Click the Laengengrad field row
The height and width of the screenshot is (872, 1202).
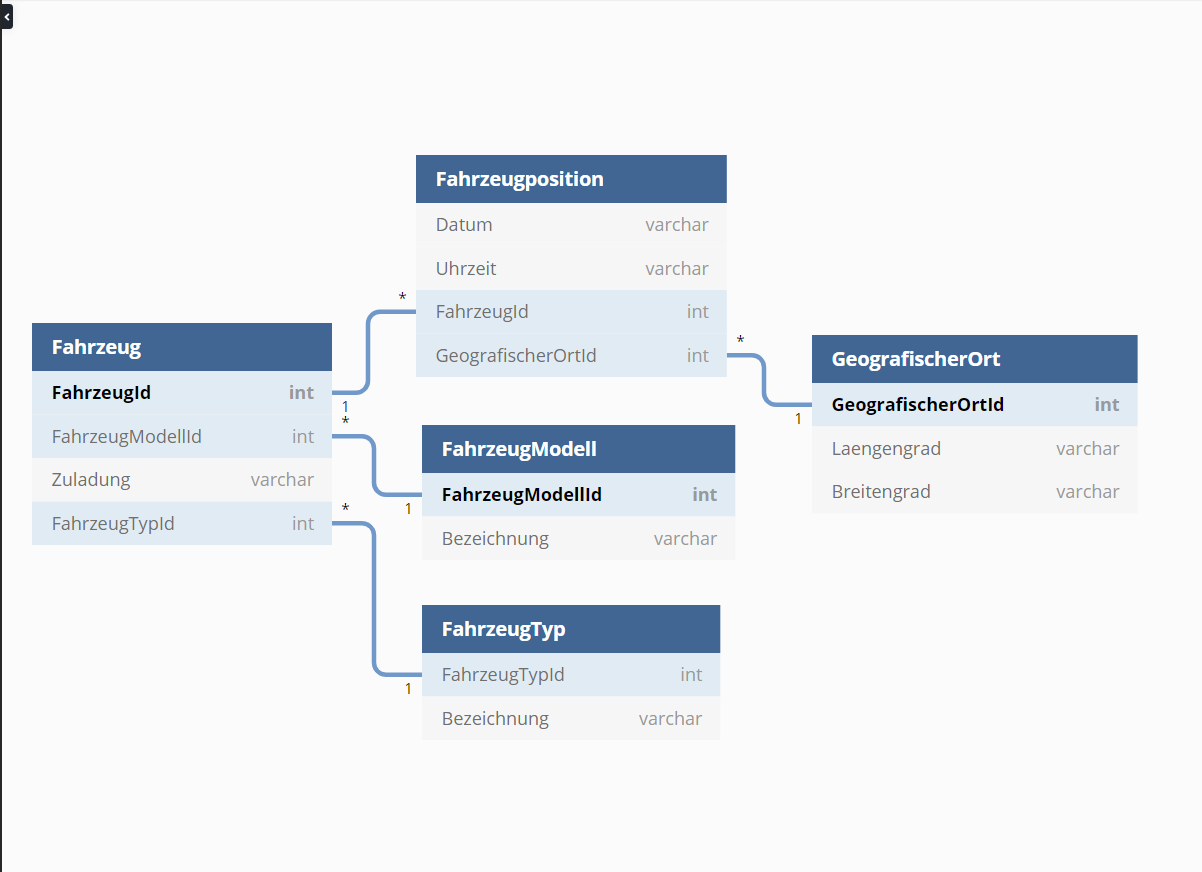(x=975, y=448)
